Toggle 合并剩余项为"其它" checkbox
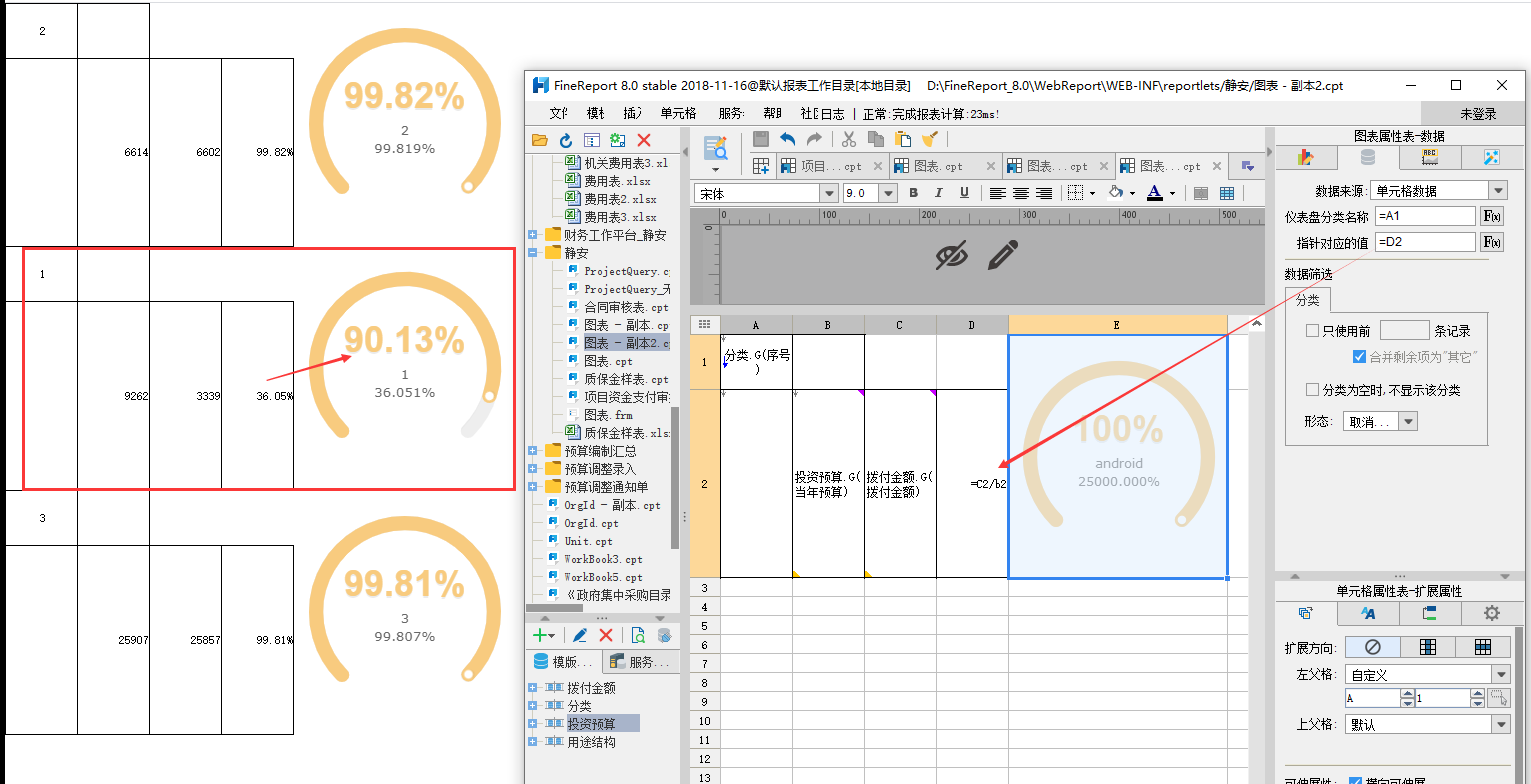The image size is (1531, 784). tap(1359, 357)
